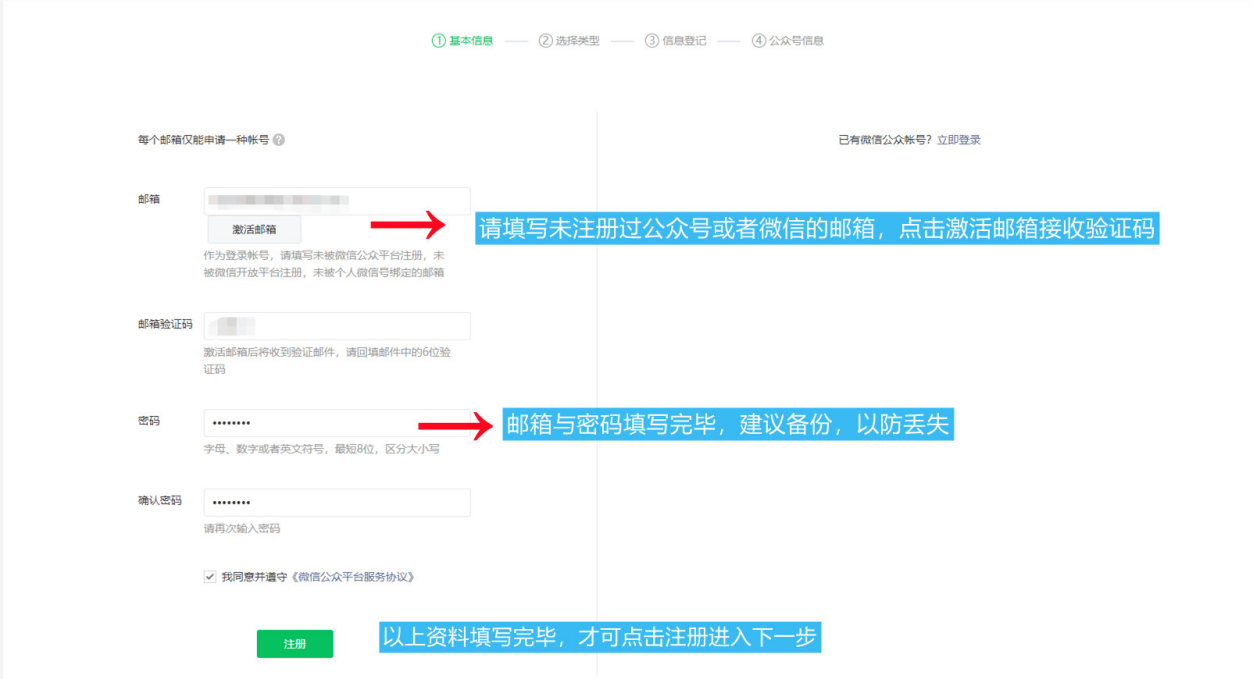The height and width of the screenshot is (679, 1253).
Task: Click the red arrow beside the password field
Action: (456, 427)
